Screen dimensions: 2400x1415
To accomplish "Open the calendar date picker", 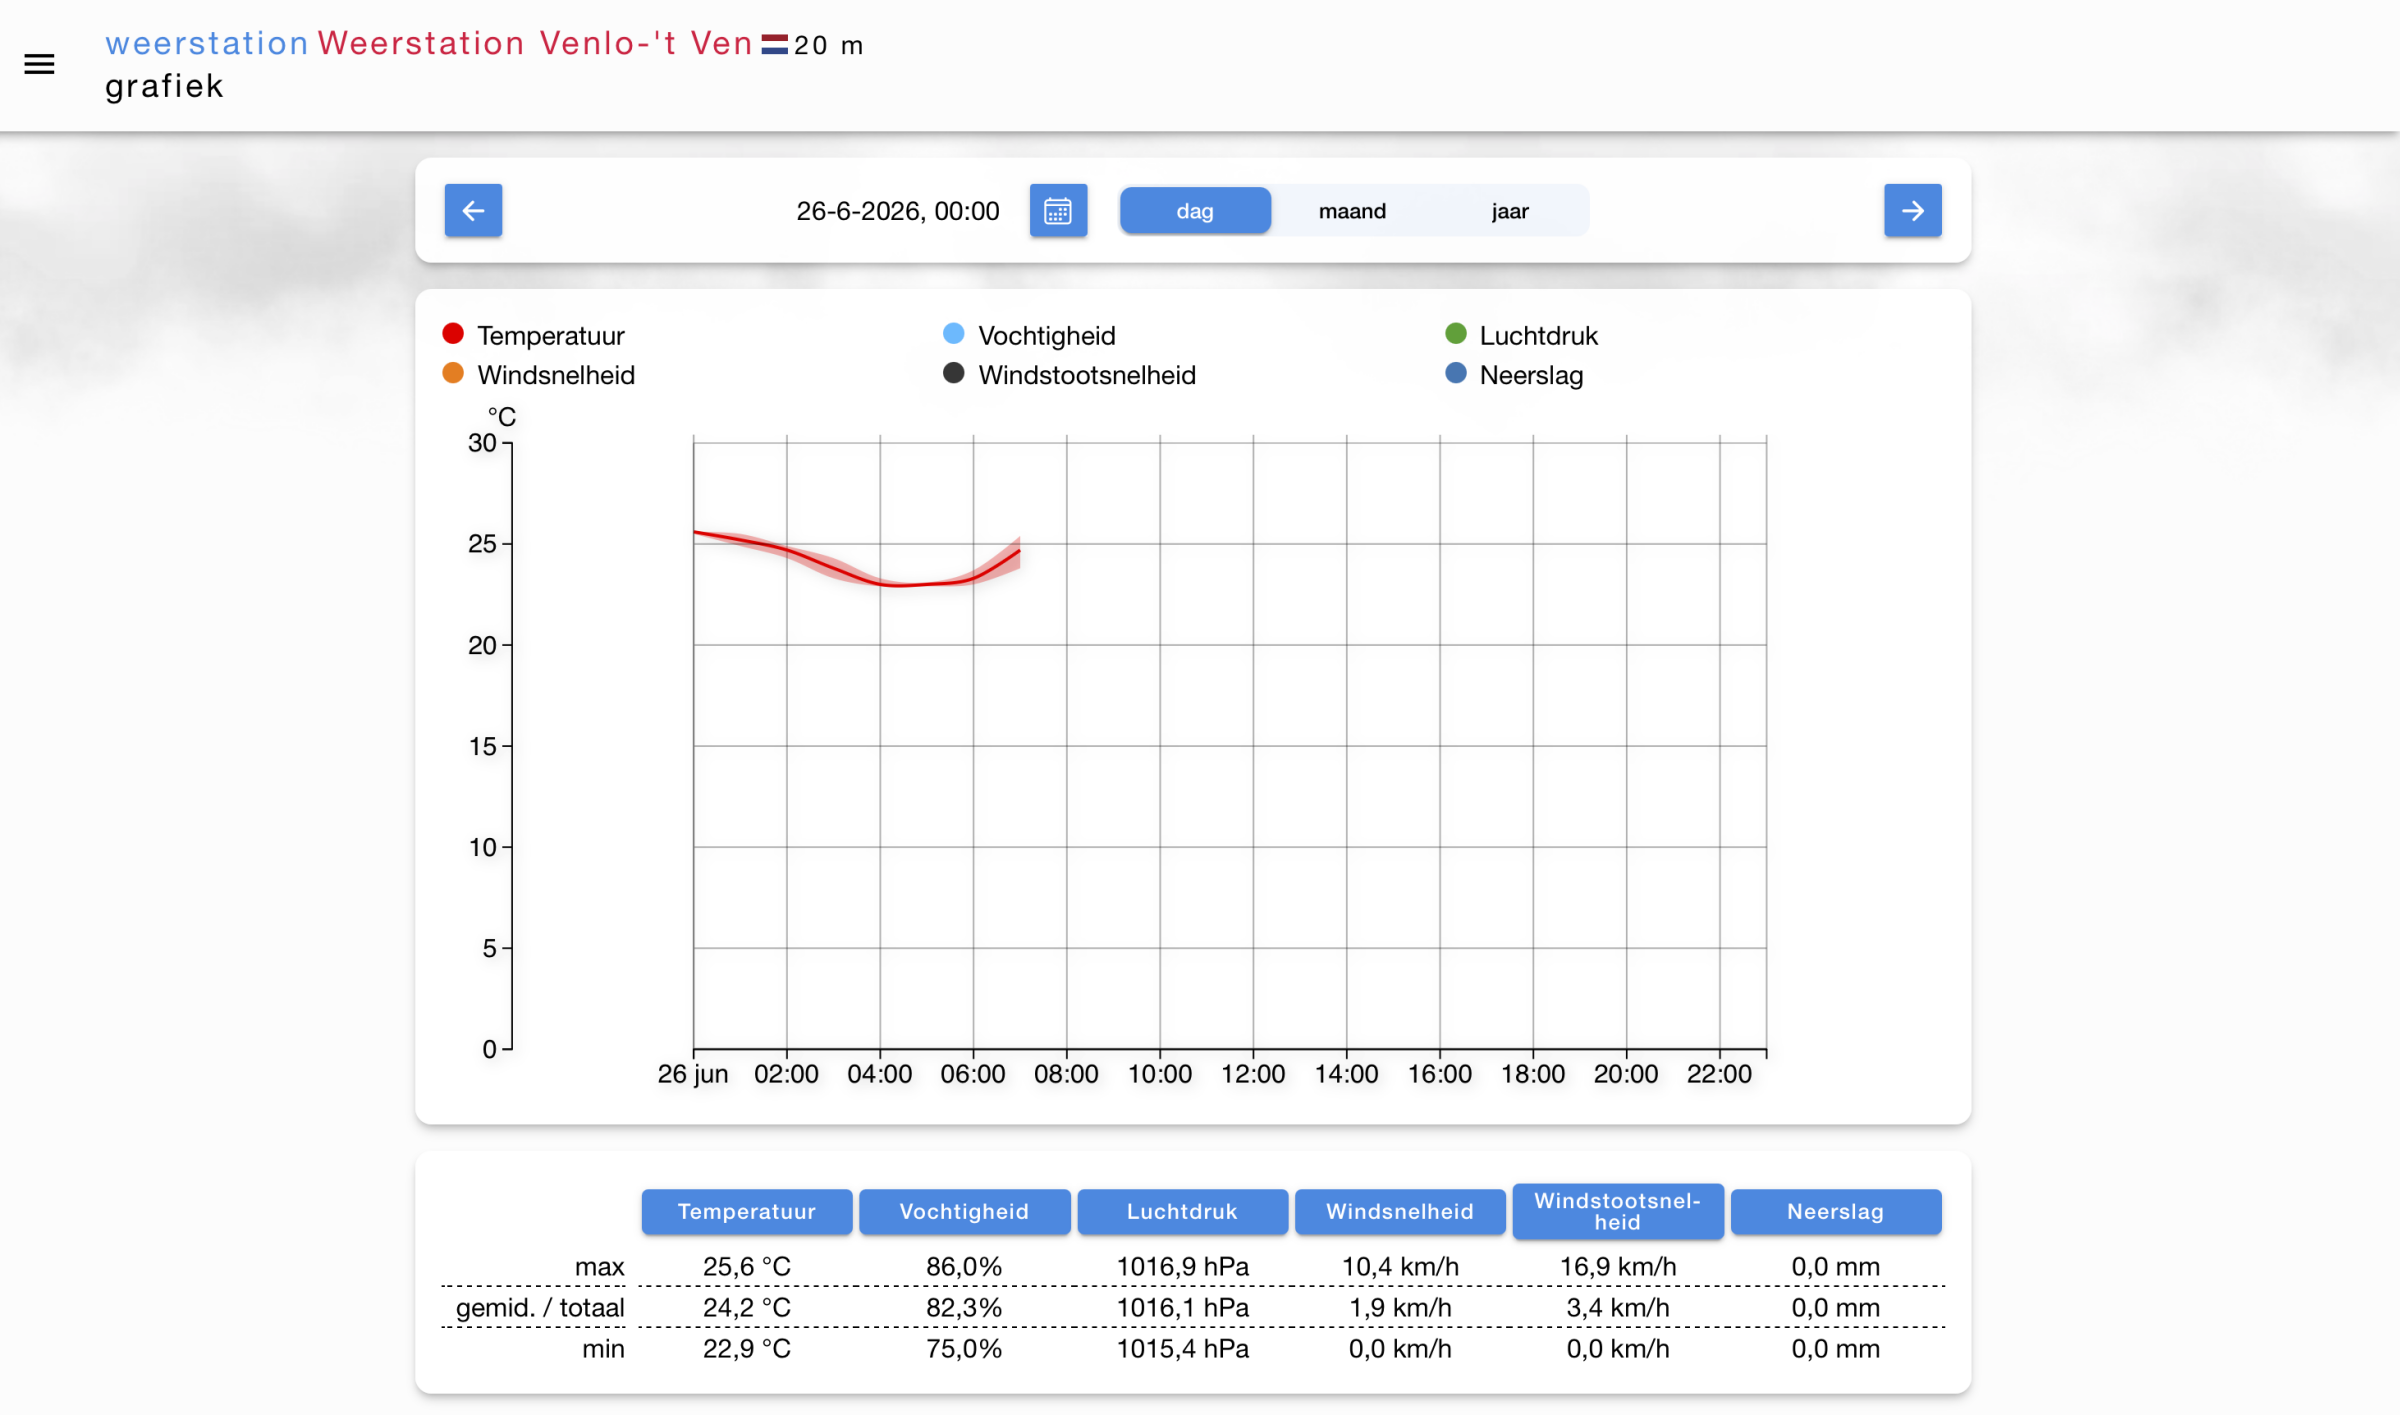I will [1058, 210].
